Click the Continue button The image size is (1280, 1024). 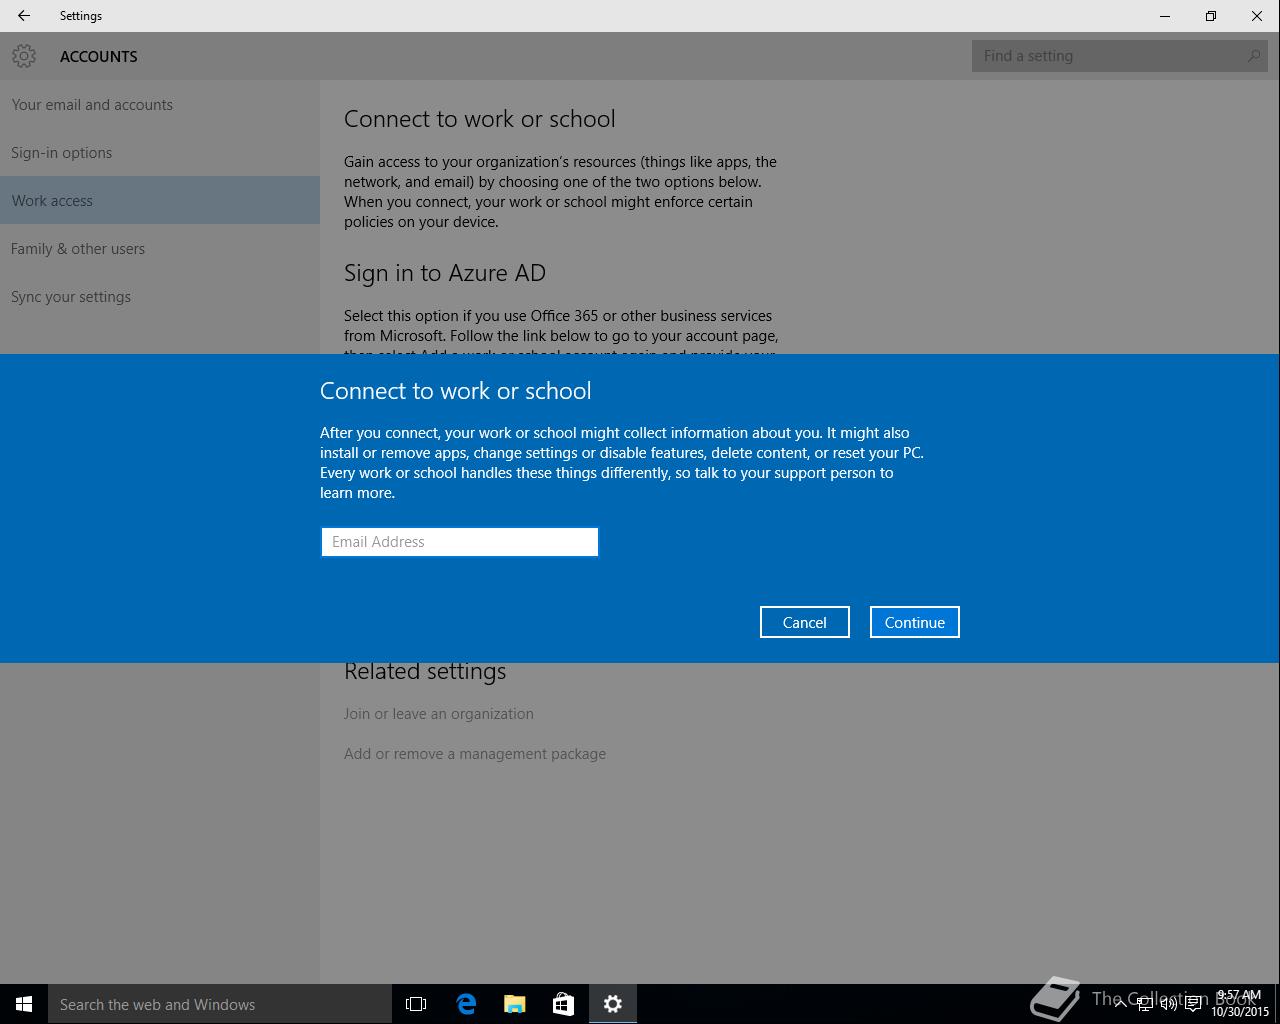(915, 622)
